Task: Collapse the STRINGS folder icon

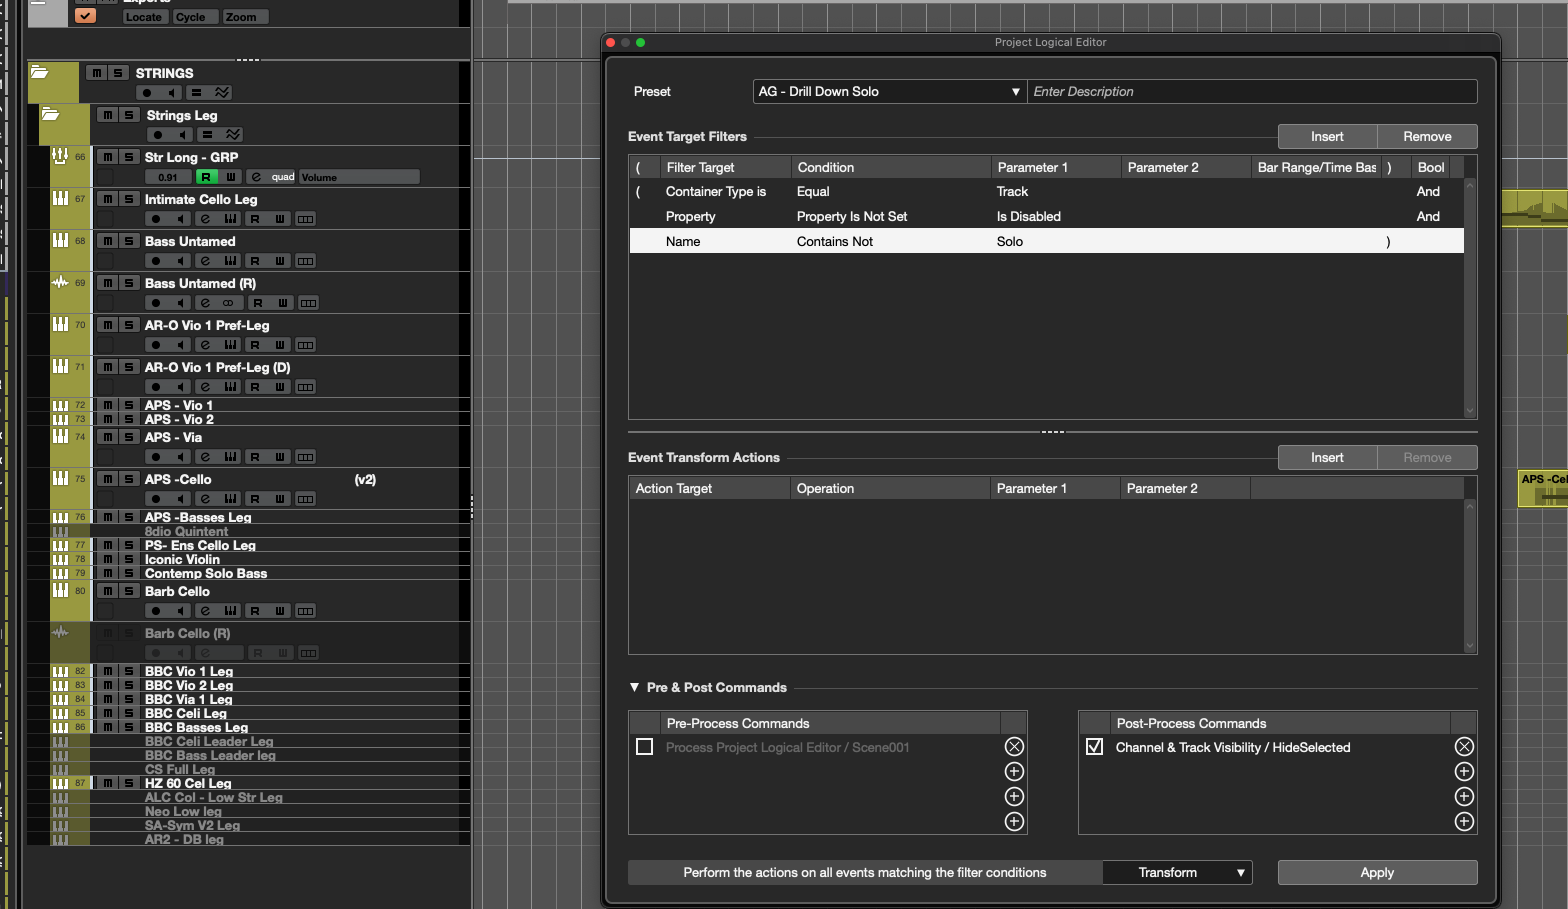Action: coord(40,72)
